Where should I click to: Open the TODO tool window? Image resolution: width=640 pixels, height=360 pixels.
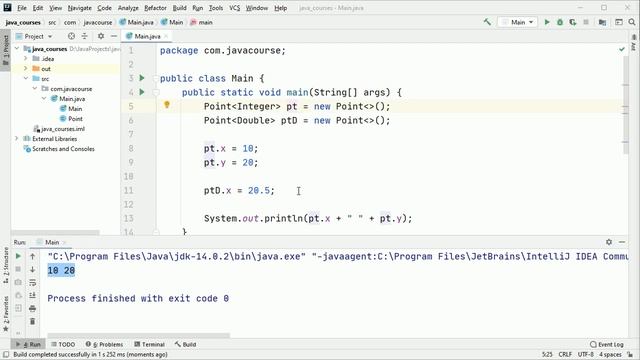63,344
